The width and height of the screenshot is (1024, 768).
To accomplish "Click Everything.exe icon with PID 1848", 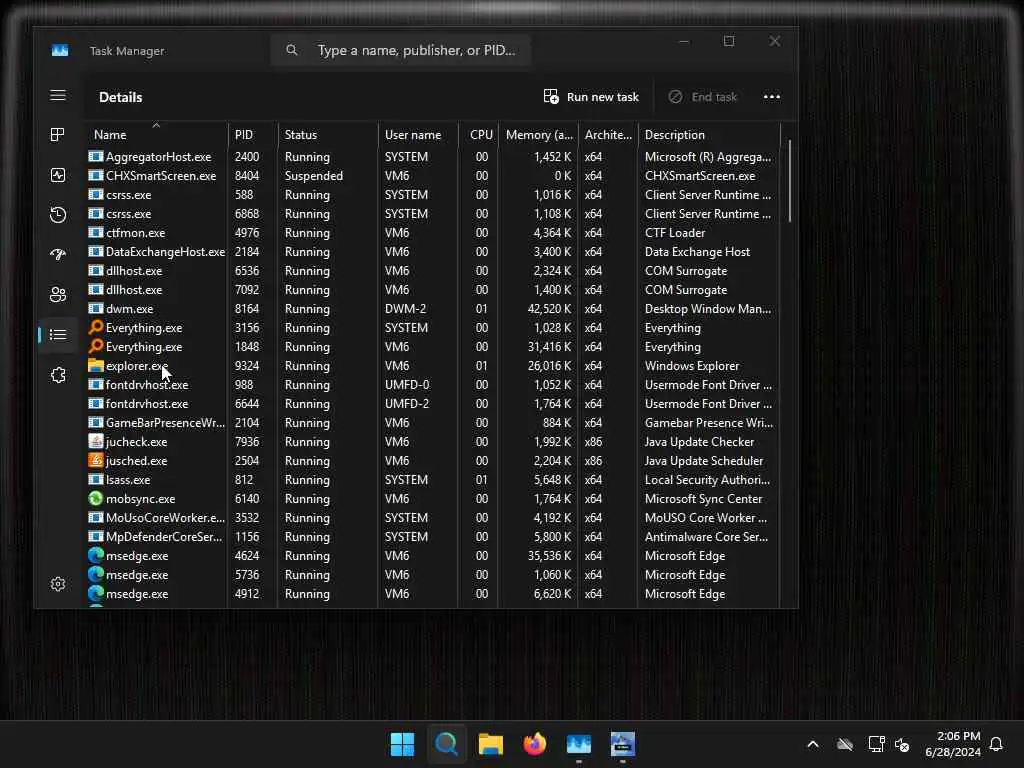I will 96,346.
